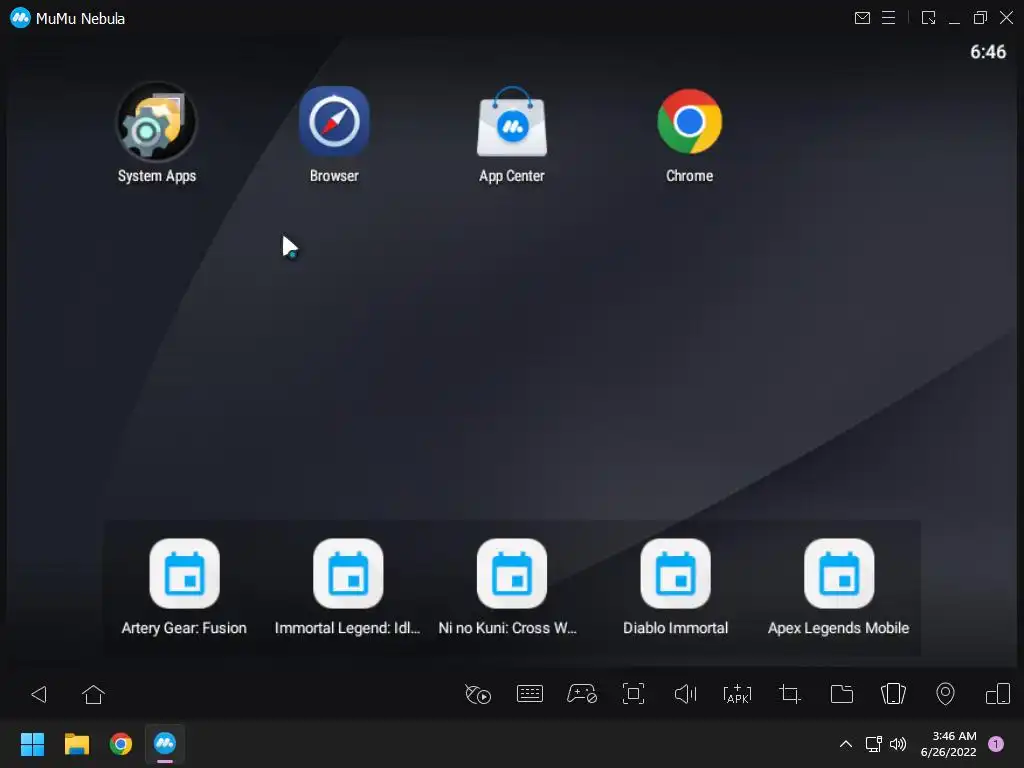The height and width of the screenshot is (768, 1024).
Task: Click the title bar window-resize icon
Action: click(x=928, y=18)
